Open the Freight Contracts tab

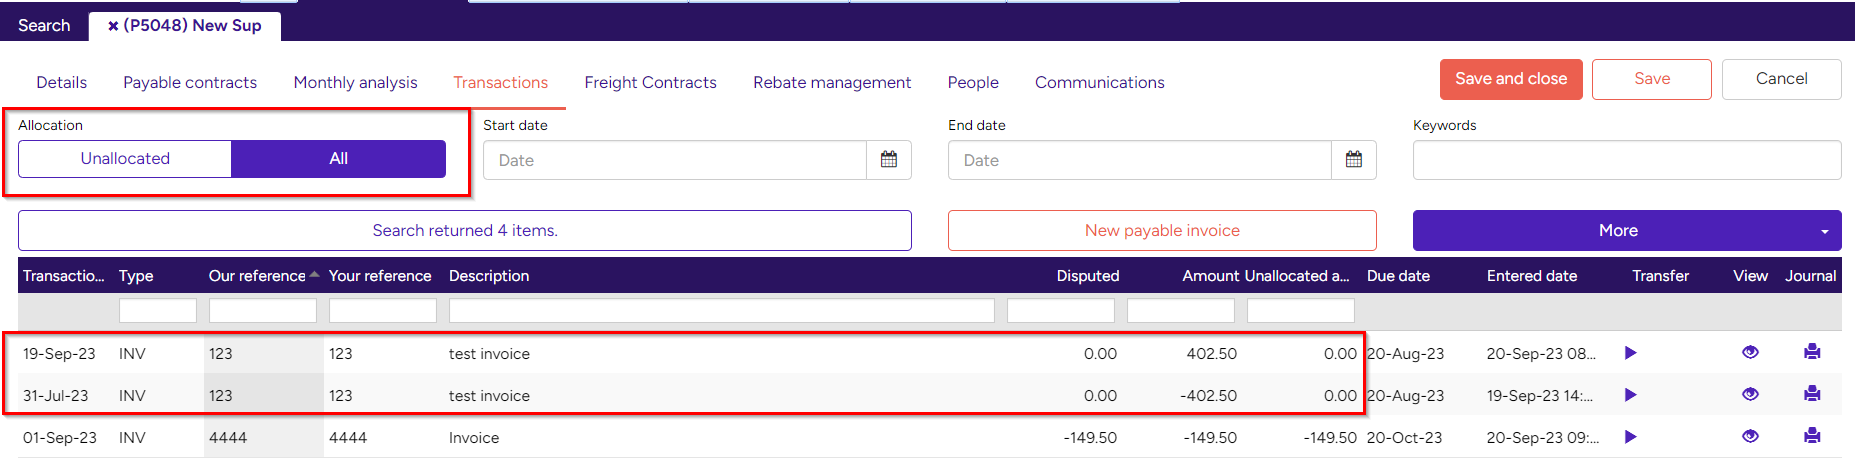tap(650, 83)
